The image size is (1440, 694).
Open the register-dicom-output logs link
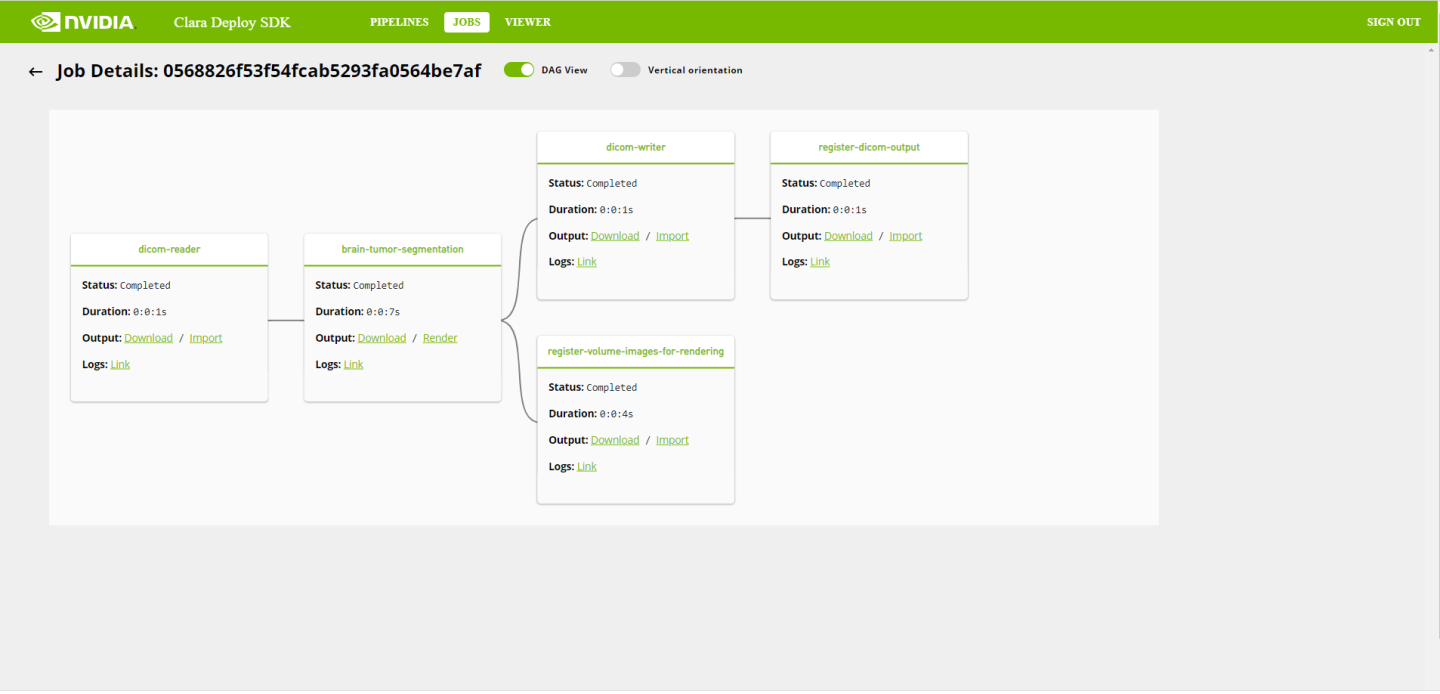[x=820, y=262]
